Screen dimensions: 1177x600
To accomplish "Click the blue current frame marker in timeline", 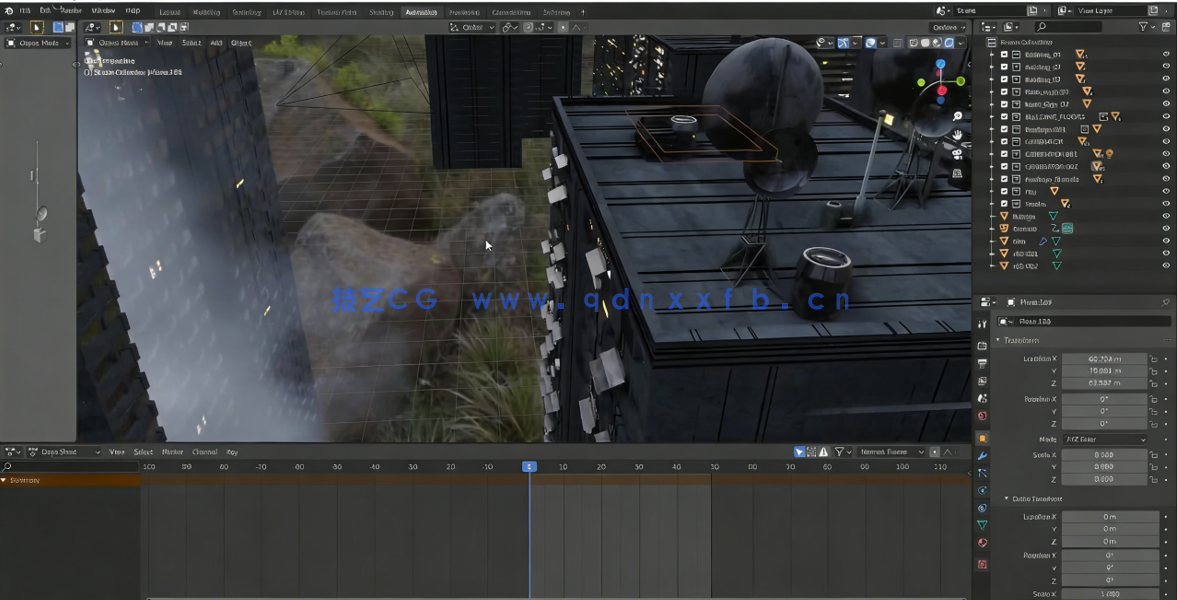I will 529,467.
